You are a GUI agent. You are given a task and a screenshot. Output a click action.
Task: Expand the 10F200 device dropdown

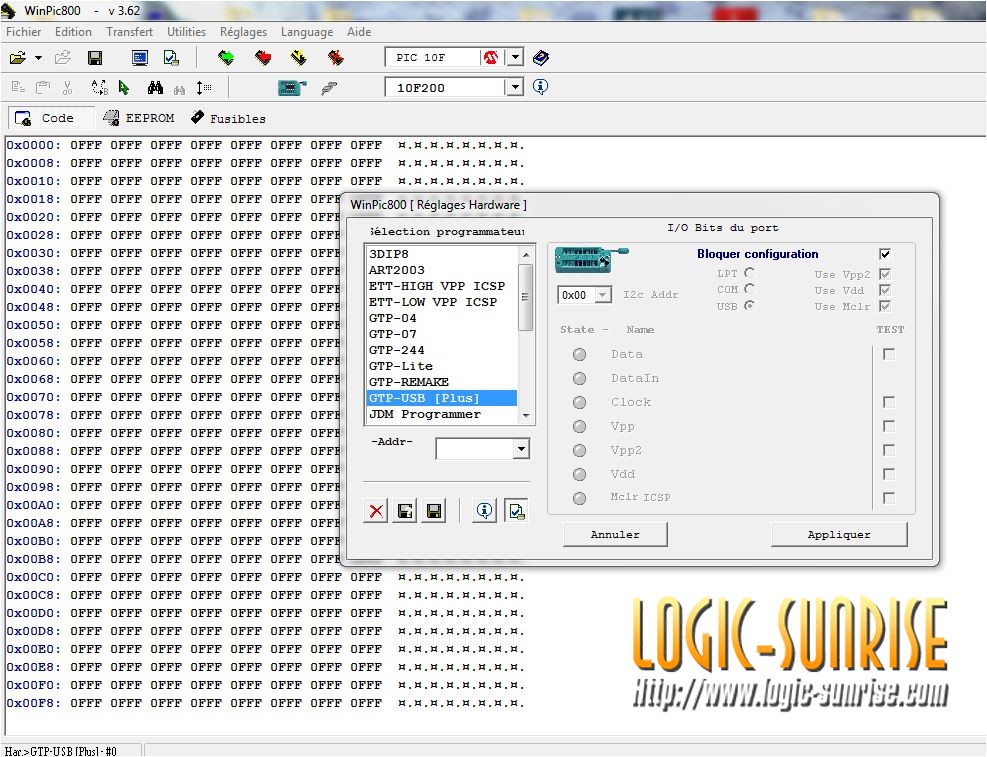pos(515,88)
